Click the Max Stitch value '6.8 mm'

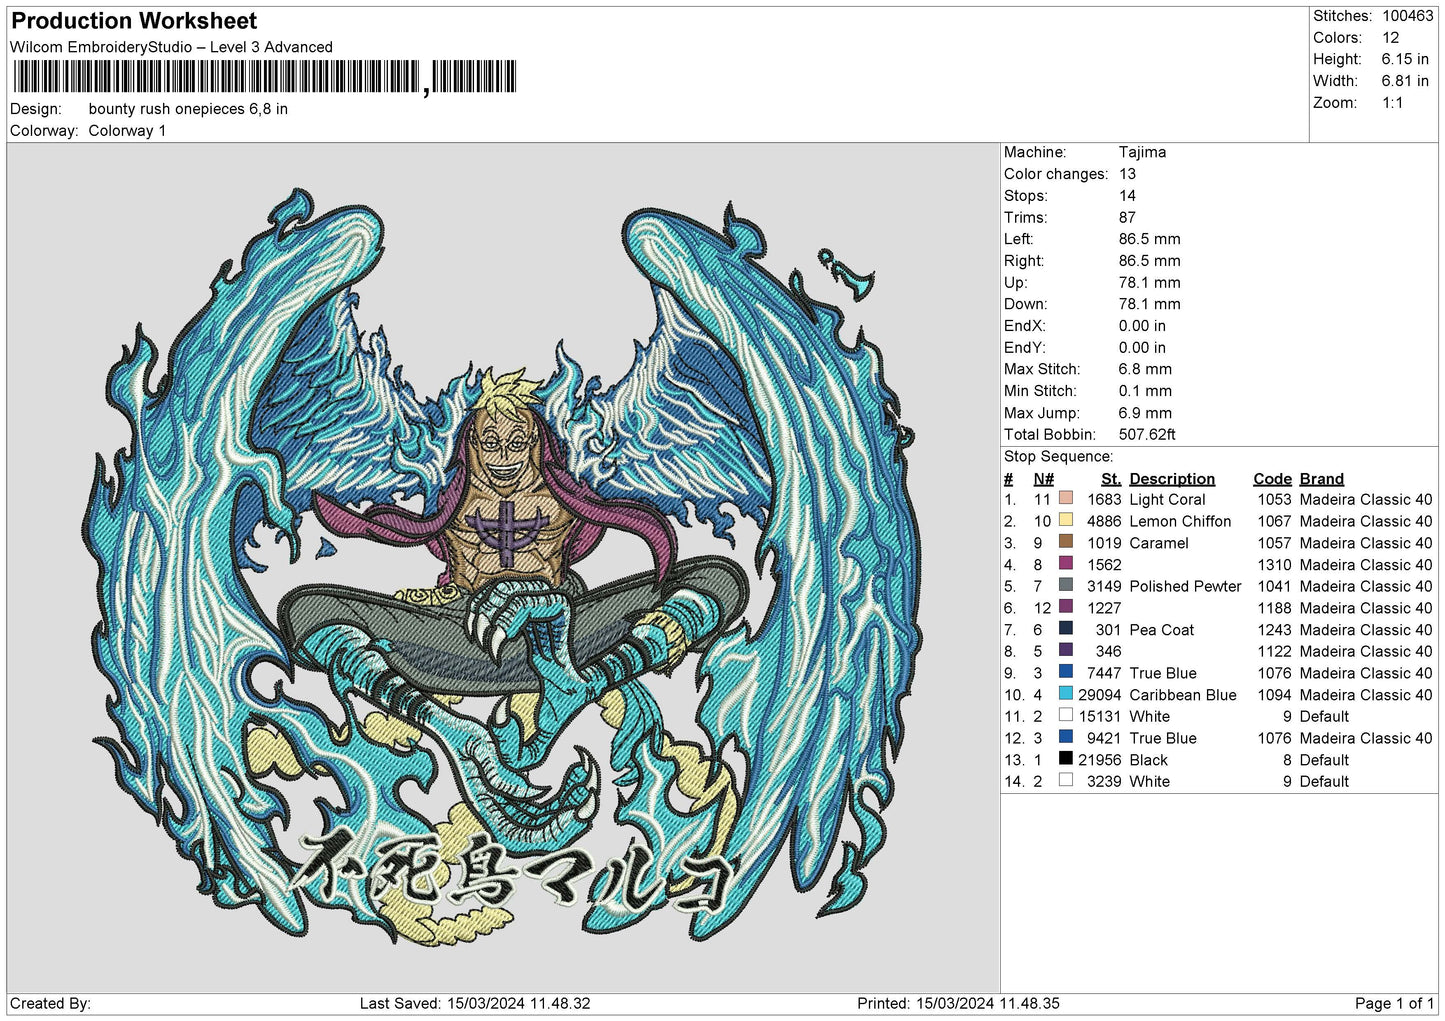pos(1145,369)
